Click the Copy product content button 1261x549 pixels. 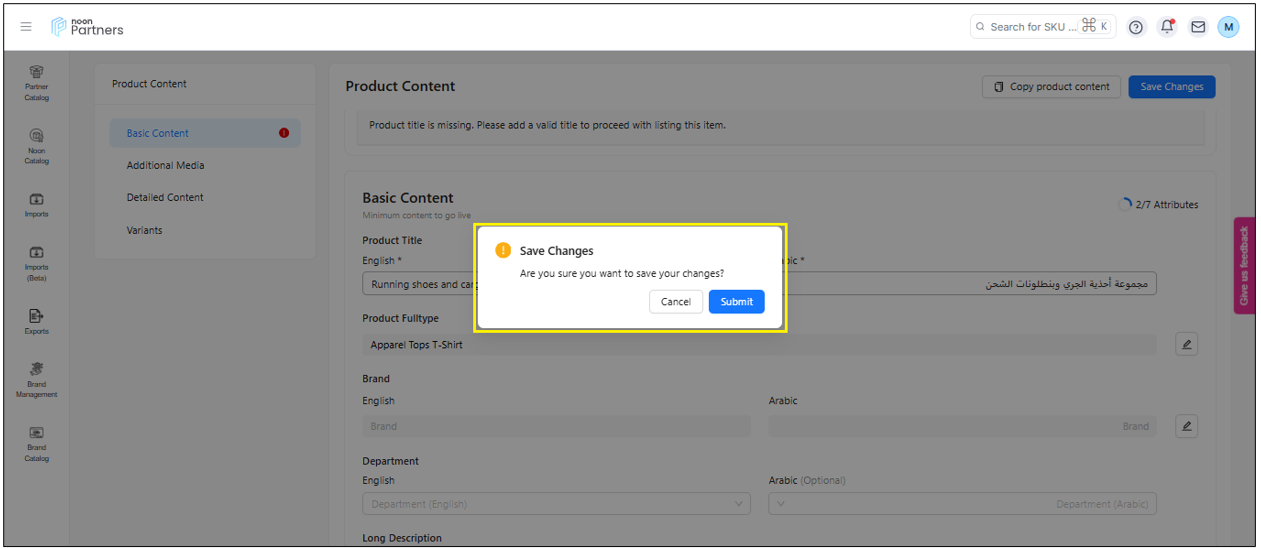point(1051,87)
